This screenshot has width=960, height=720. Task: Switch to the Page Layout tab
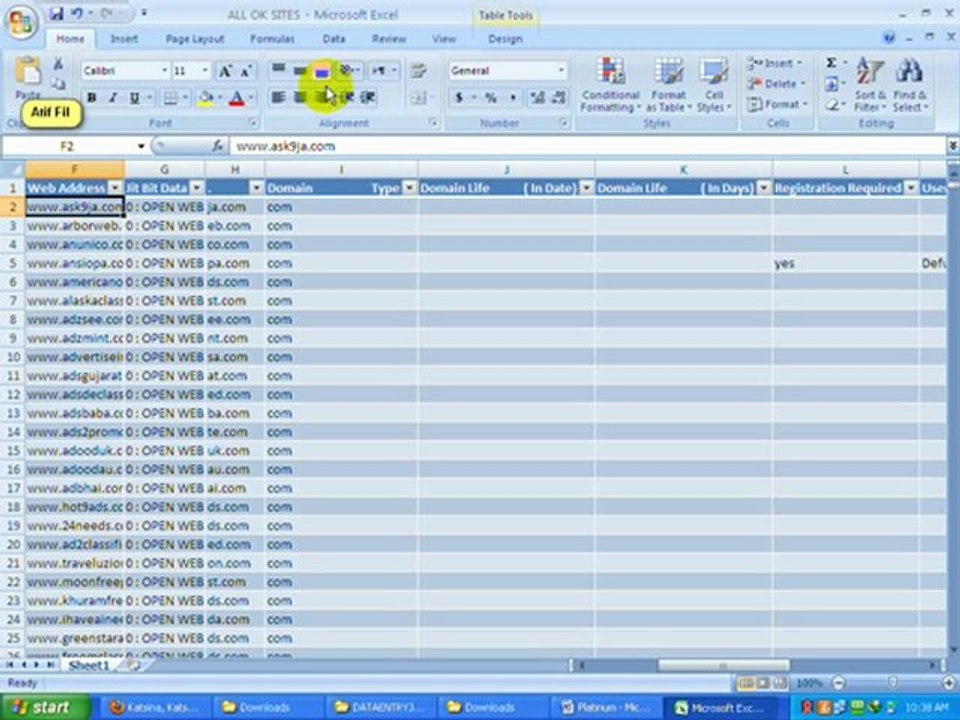tap(195, 39)
